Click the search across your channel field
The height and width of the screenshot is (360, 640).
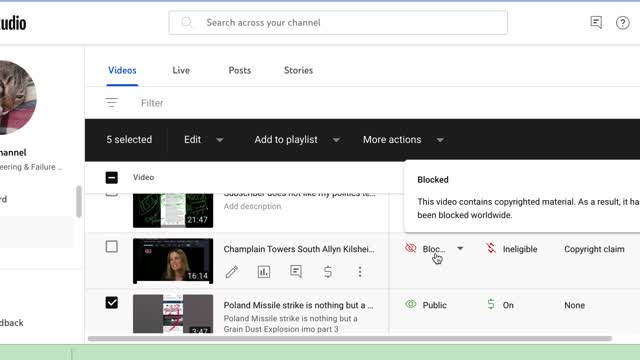tap(338, 22)
